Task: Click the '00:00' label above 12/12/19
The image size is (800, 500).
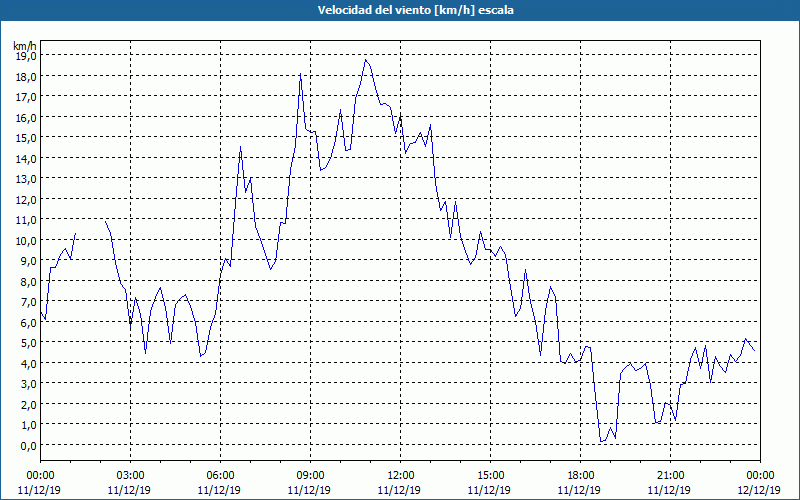Action: pos(760,476)
